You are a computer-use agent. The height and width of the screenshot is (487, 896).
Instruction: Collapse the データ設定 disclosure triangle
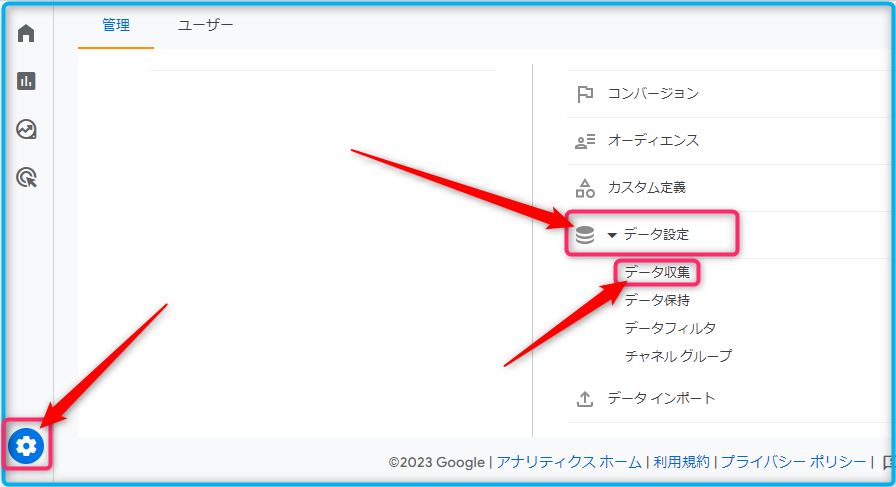point(612,235)
